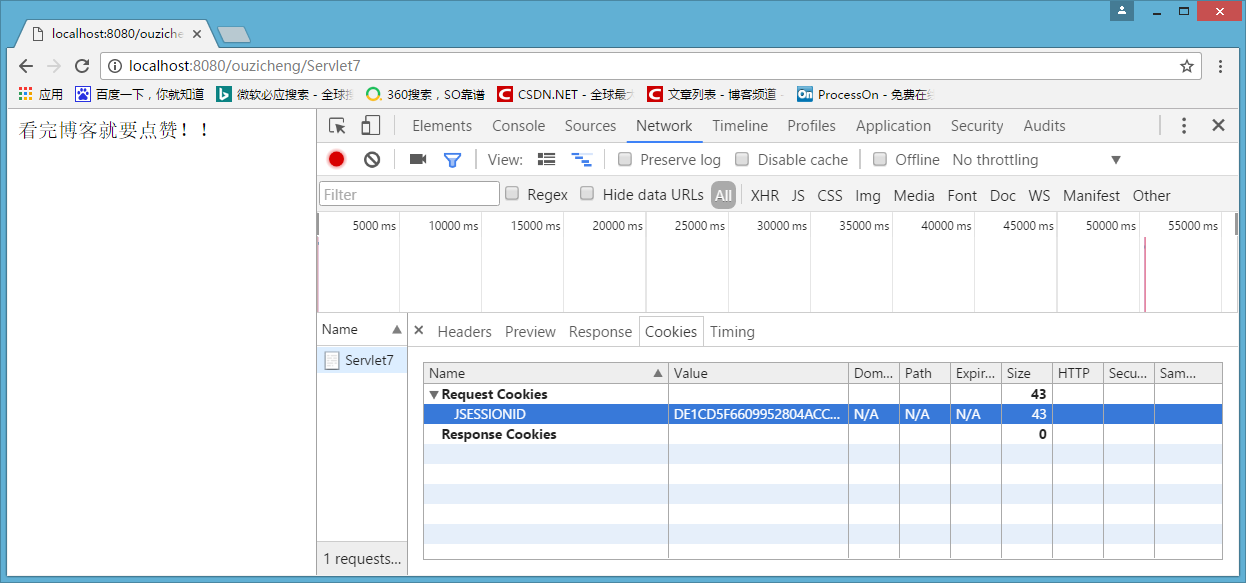Open the Chrome user profile button
Screen dimensions: 1246x583
point(1122,11)
